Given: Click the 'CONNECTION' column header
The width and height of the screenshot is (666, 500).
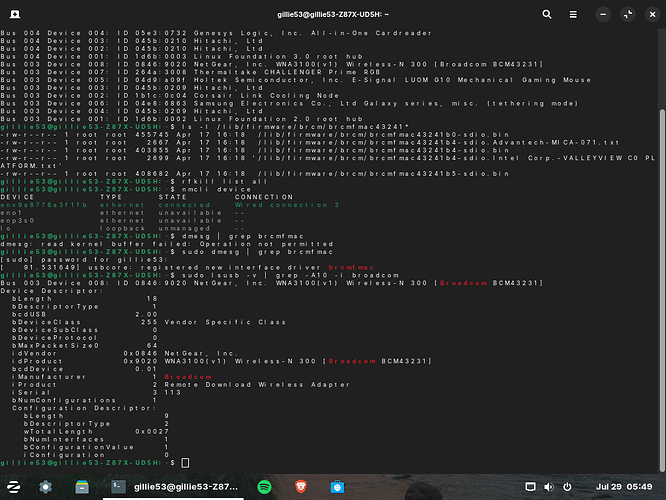Looking at the screenshot, I should [264, 197].
